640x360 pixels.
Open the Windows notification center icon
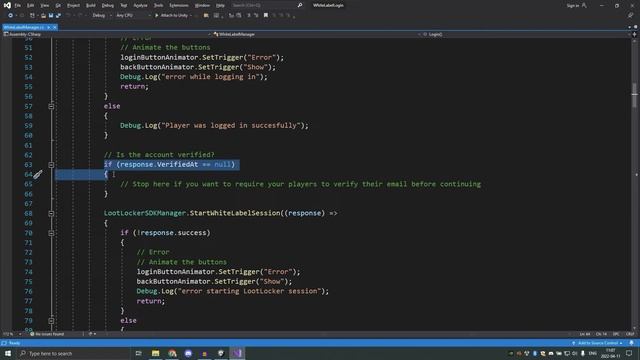(629, 353)
